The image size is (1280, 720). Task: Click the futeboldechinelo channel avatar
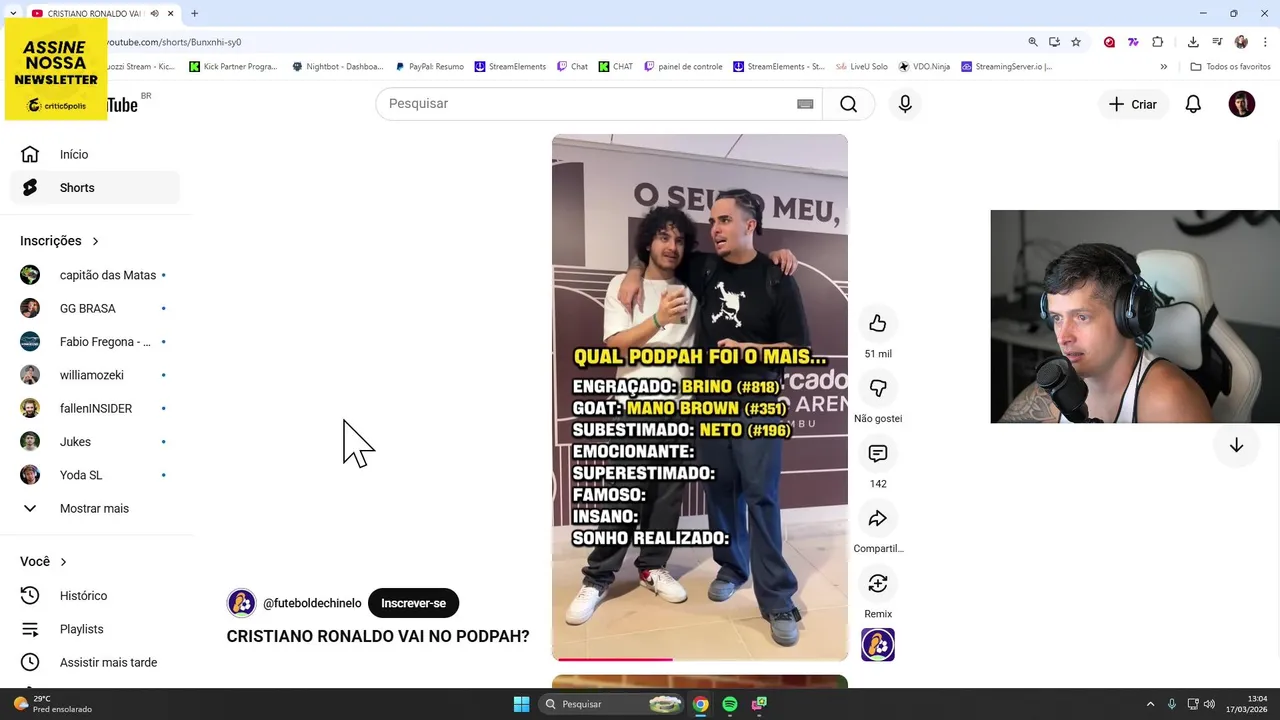pyautogui.click(x=241, y=603)
